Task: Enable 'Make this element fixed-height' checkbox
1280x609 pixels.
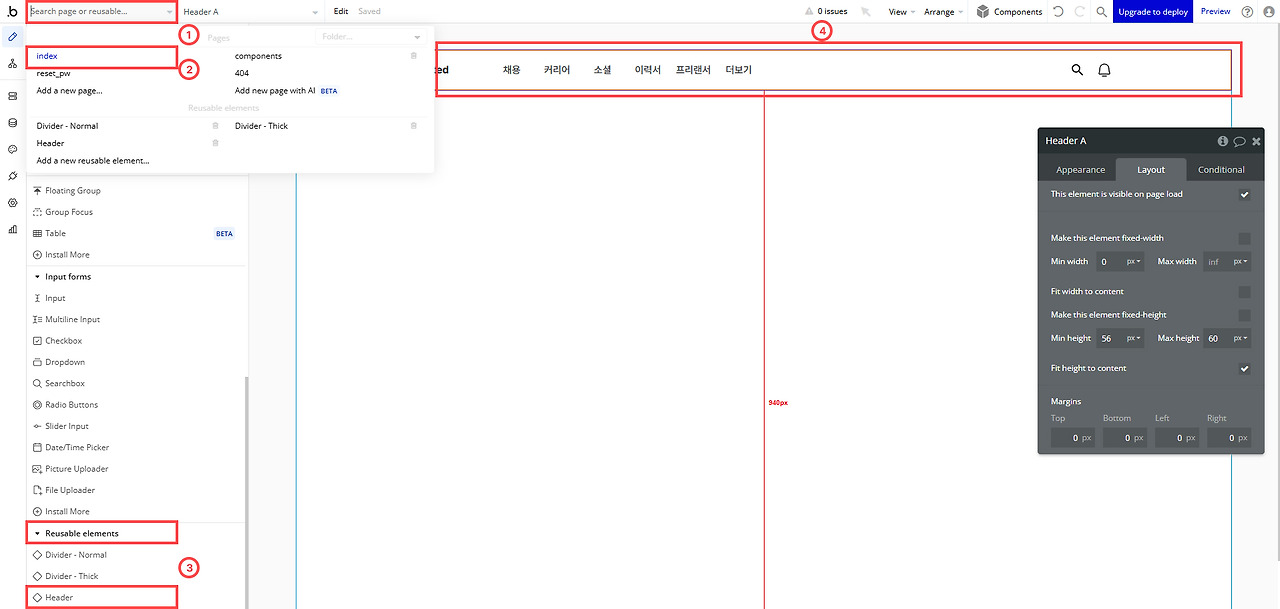Action: coord(1244,315)
